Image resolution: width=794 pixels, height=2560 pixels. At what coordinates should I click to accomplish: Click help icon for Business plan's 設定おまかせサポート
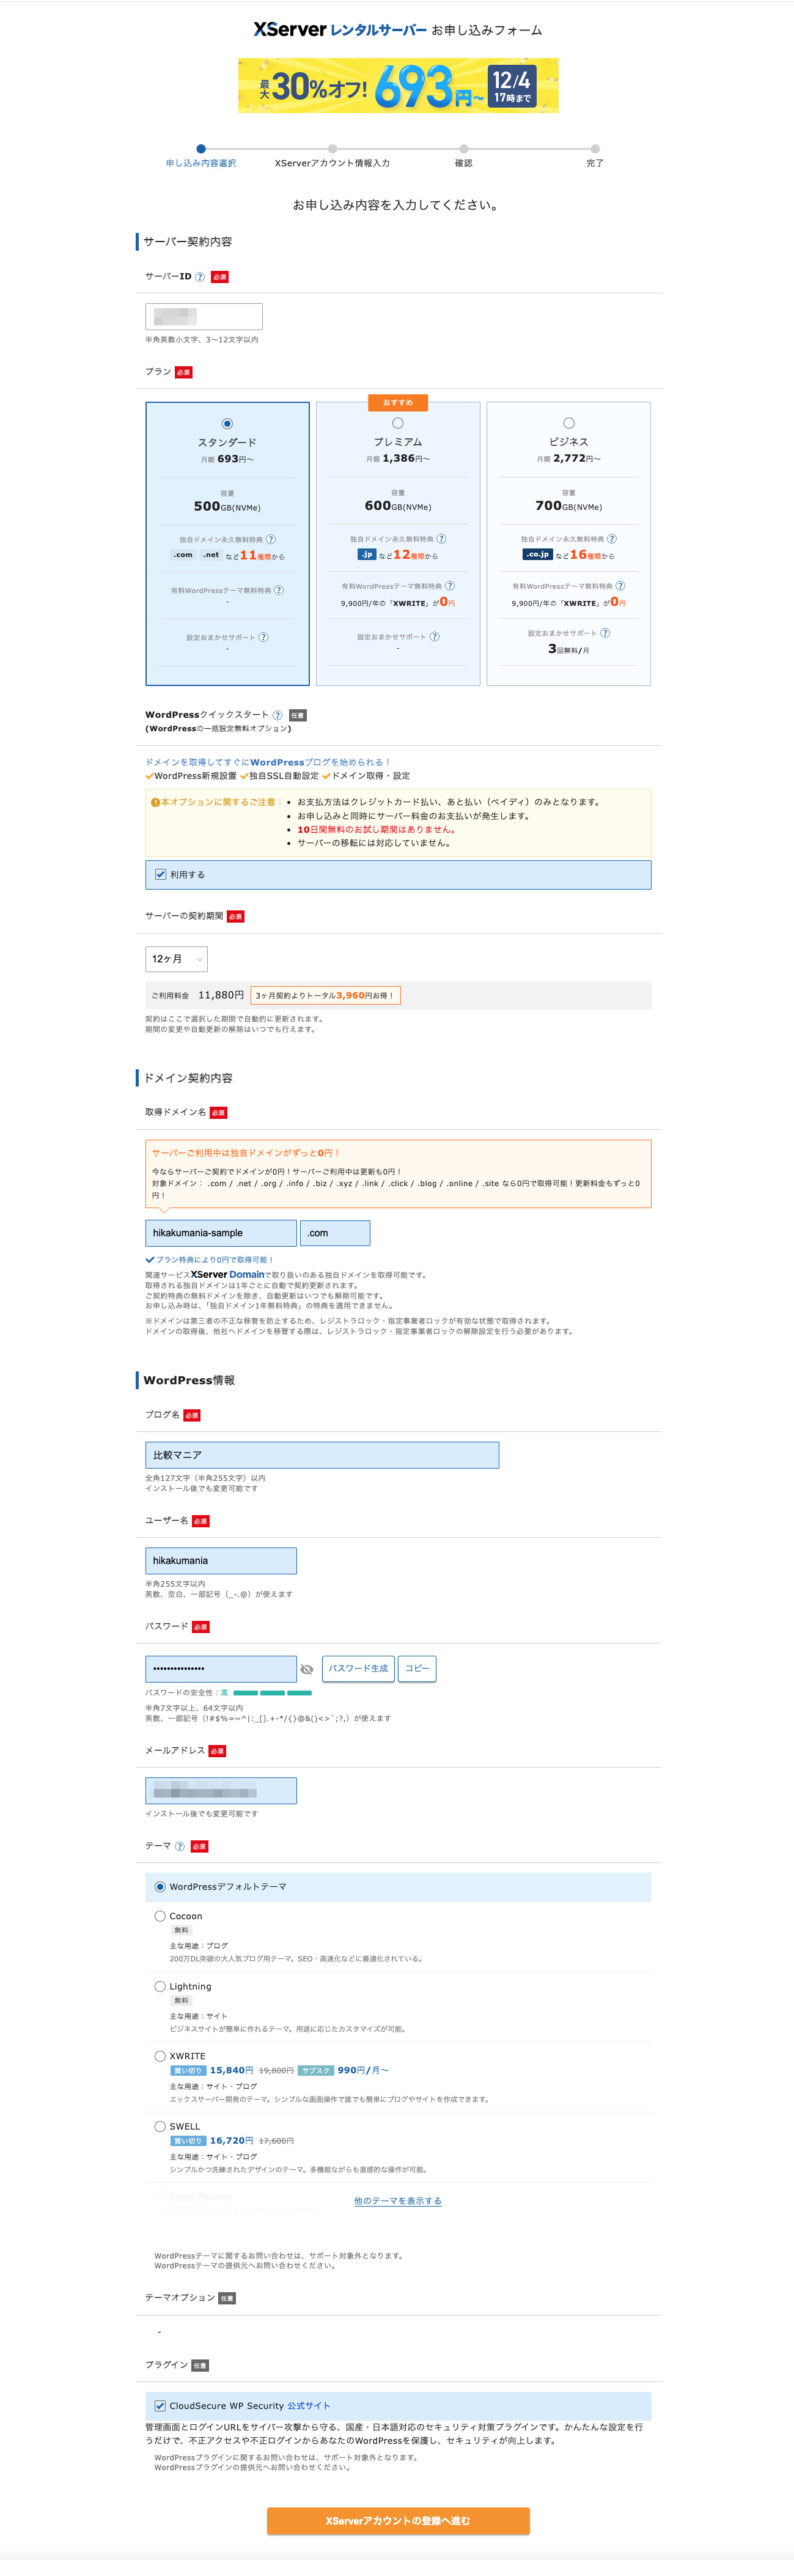click(x=605, y=633)
